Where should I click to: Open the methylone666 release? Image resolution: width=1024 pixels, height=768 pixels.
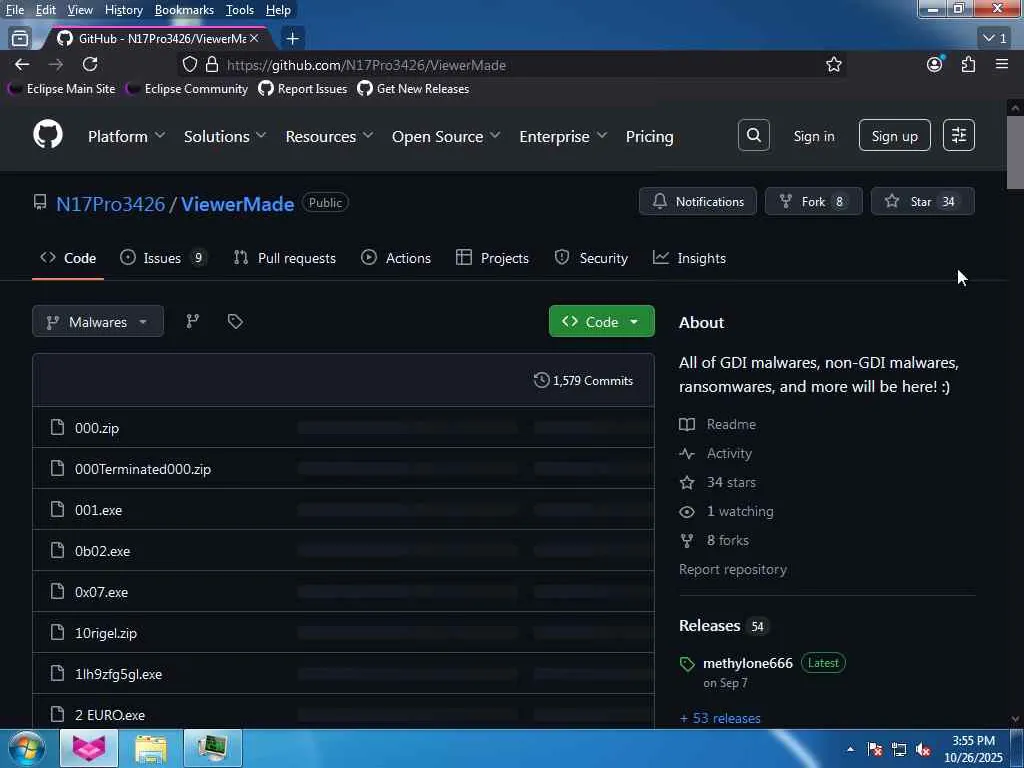[x=748, y=663]
